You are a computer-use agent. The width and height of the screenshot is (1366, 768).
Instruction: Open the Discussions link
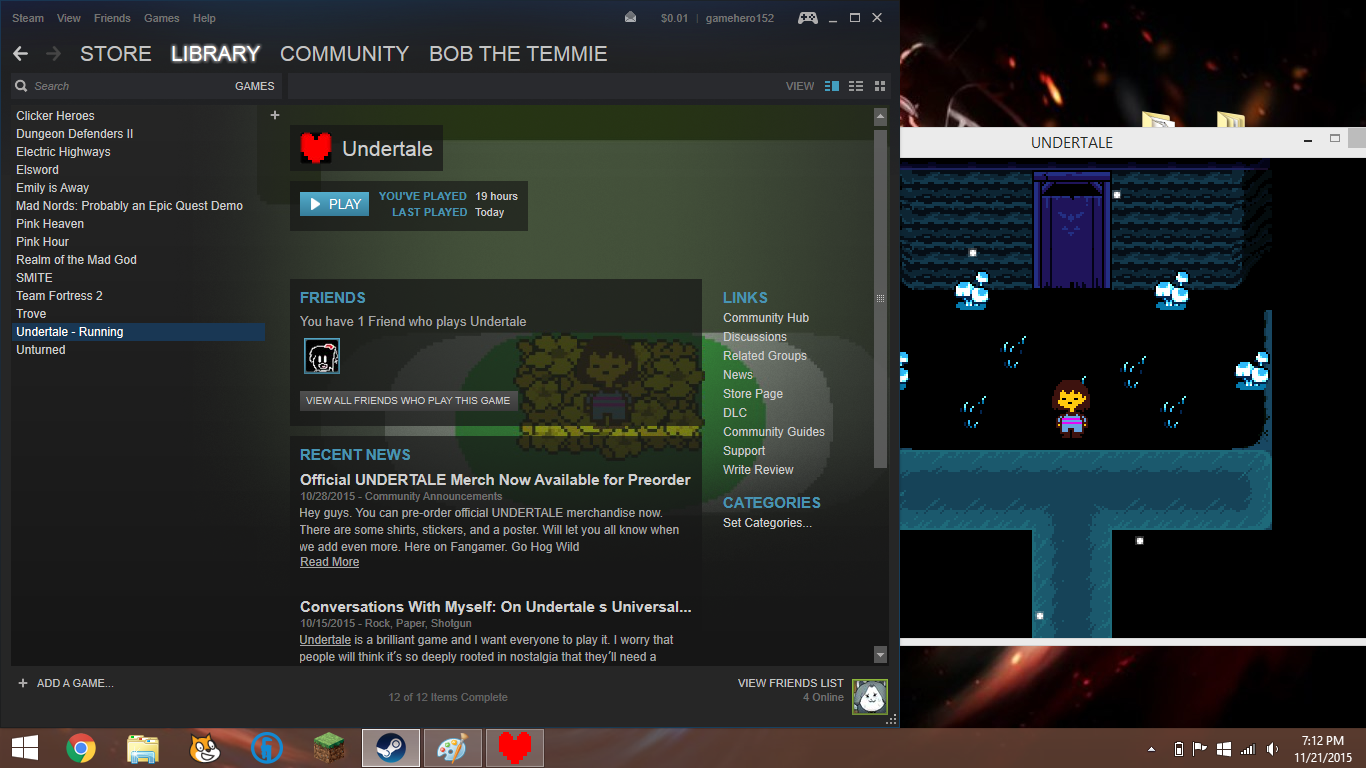tap(755, 337)
